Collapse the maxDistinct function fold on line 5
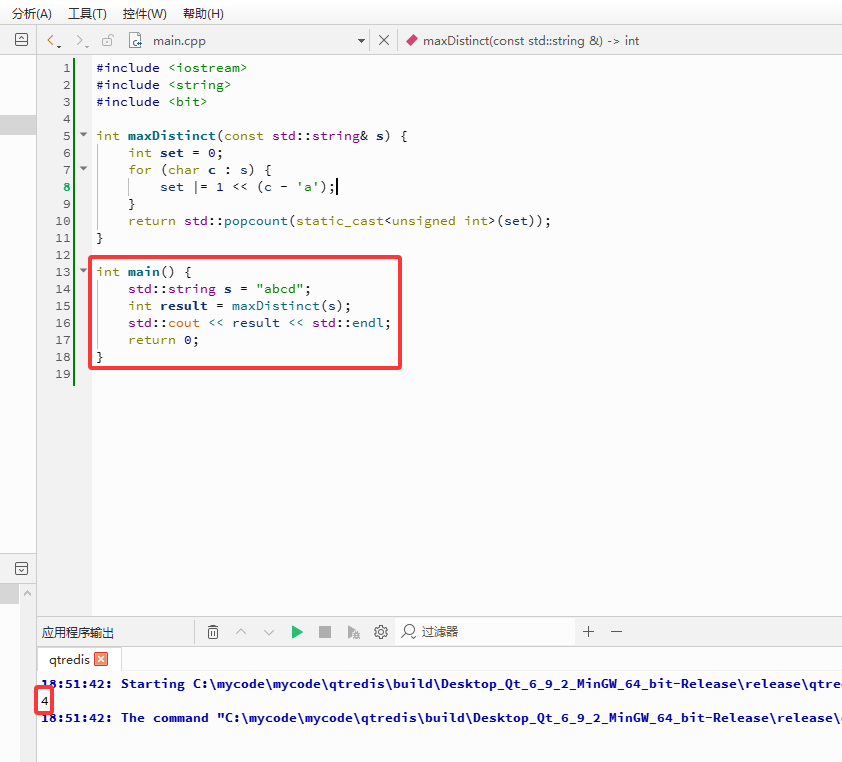This screenshot has width=842, height=762. [84, 134]
